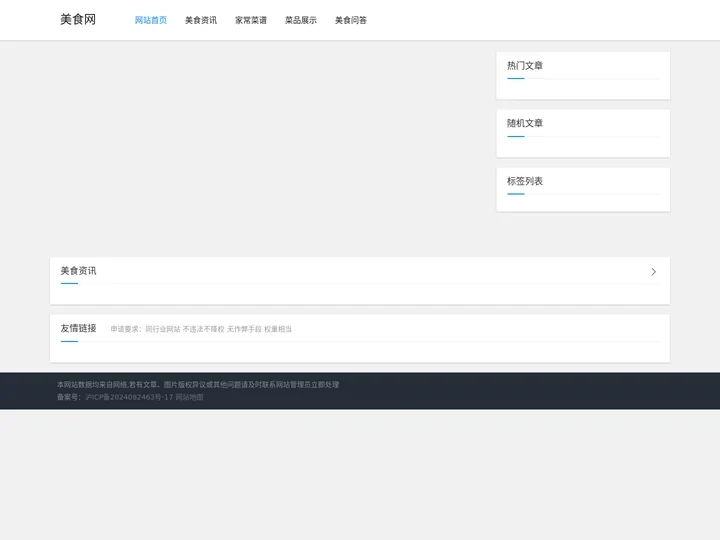Go to 网站首页 in the navigation bar
This screenshot has height=540, width=720.
[x=151, y=20]
